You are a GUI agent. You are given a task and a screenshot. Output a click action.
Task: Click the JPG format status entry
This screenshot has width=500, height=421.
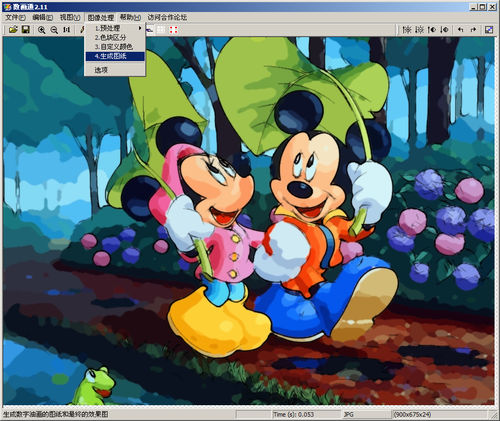pyautogui.click(x=348, y=414)
